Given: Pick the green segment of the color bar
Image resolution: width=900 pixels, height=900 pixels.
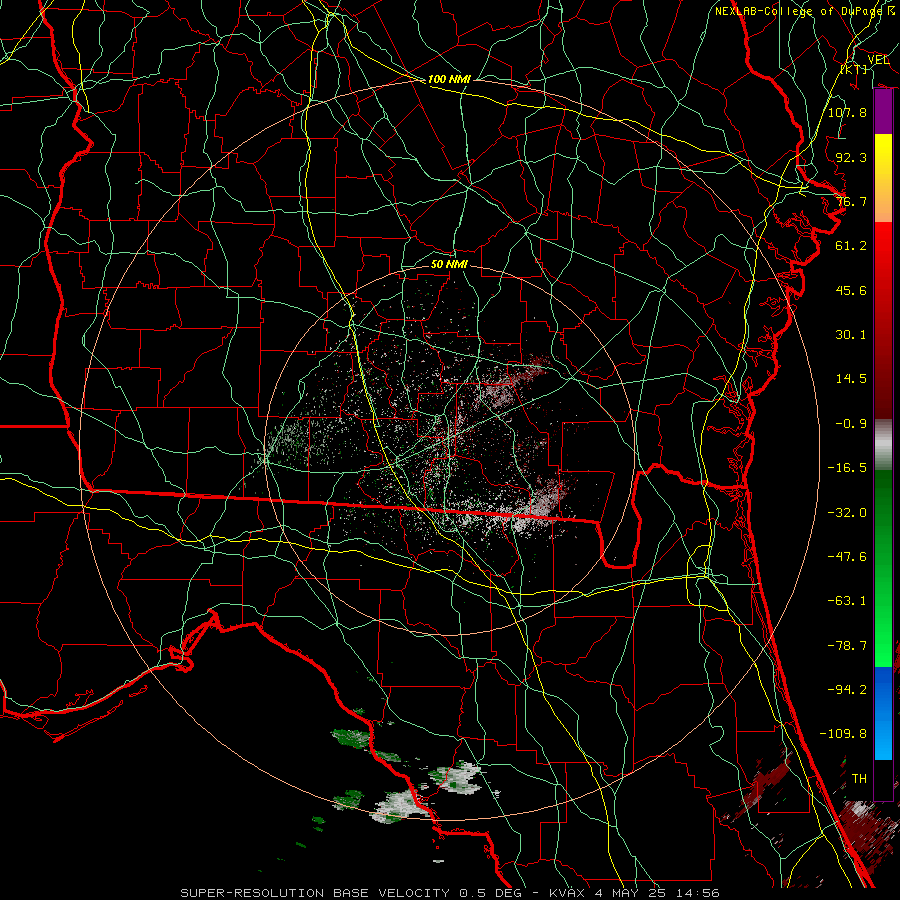Looking at the screenshot, I should [x=883, y=568].
